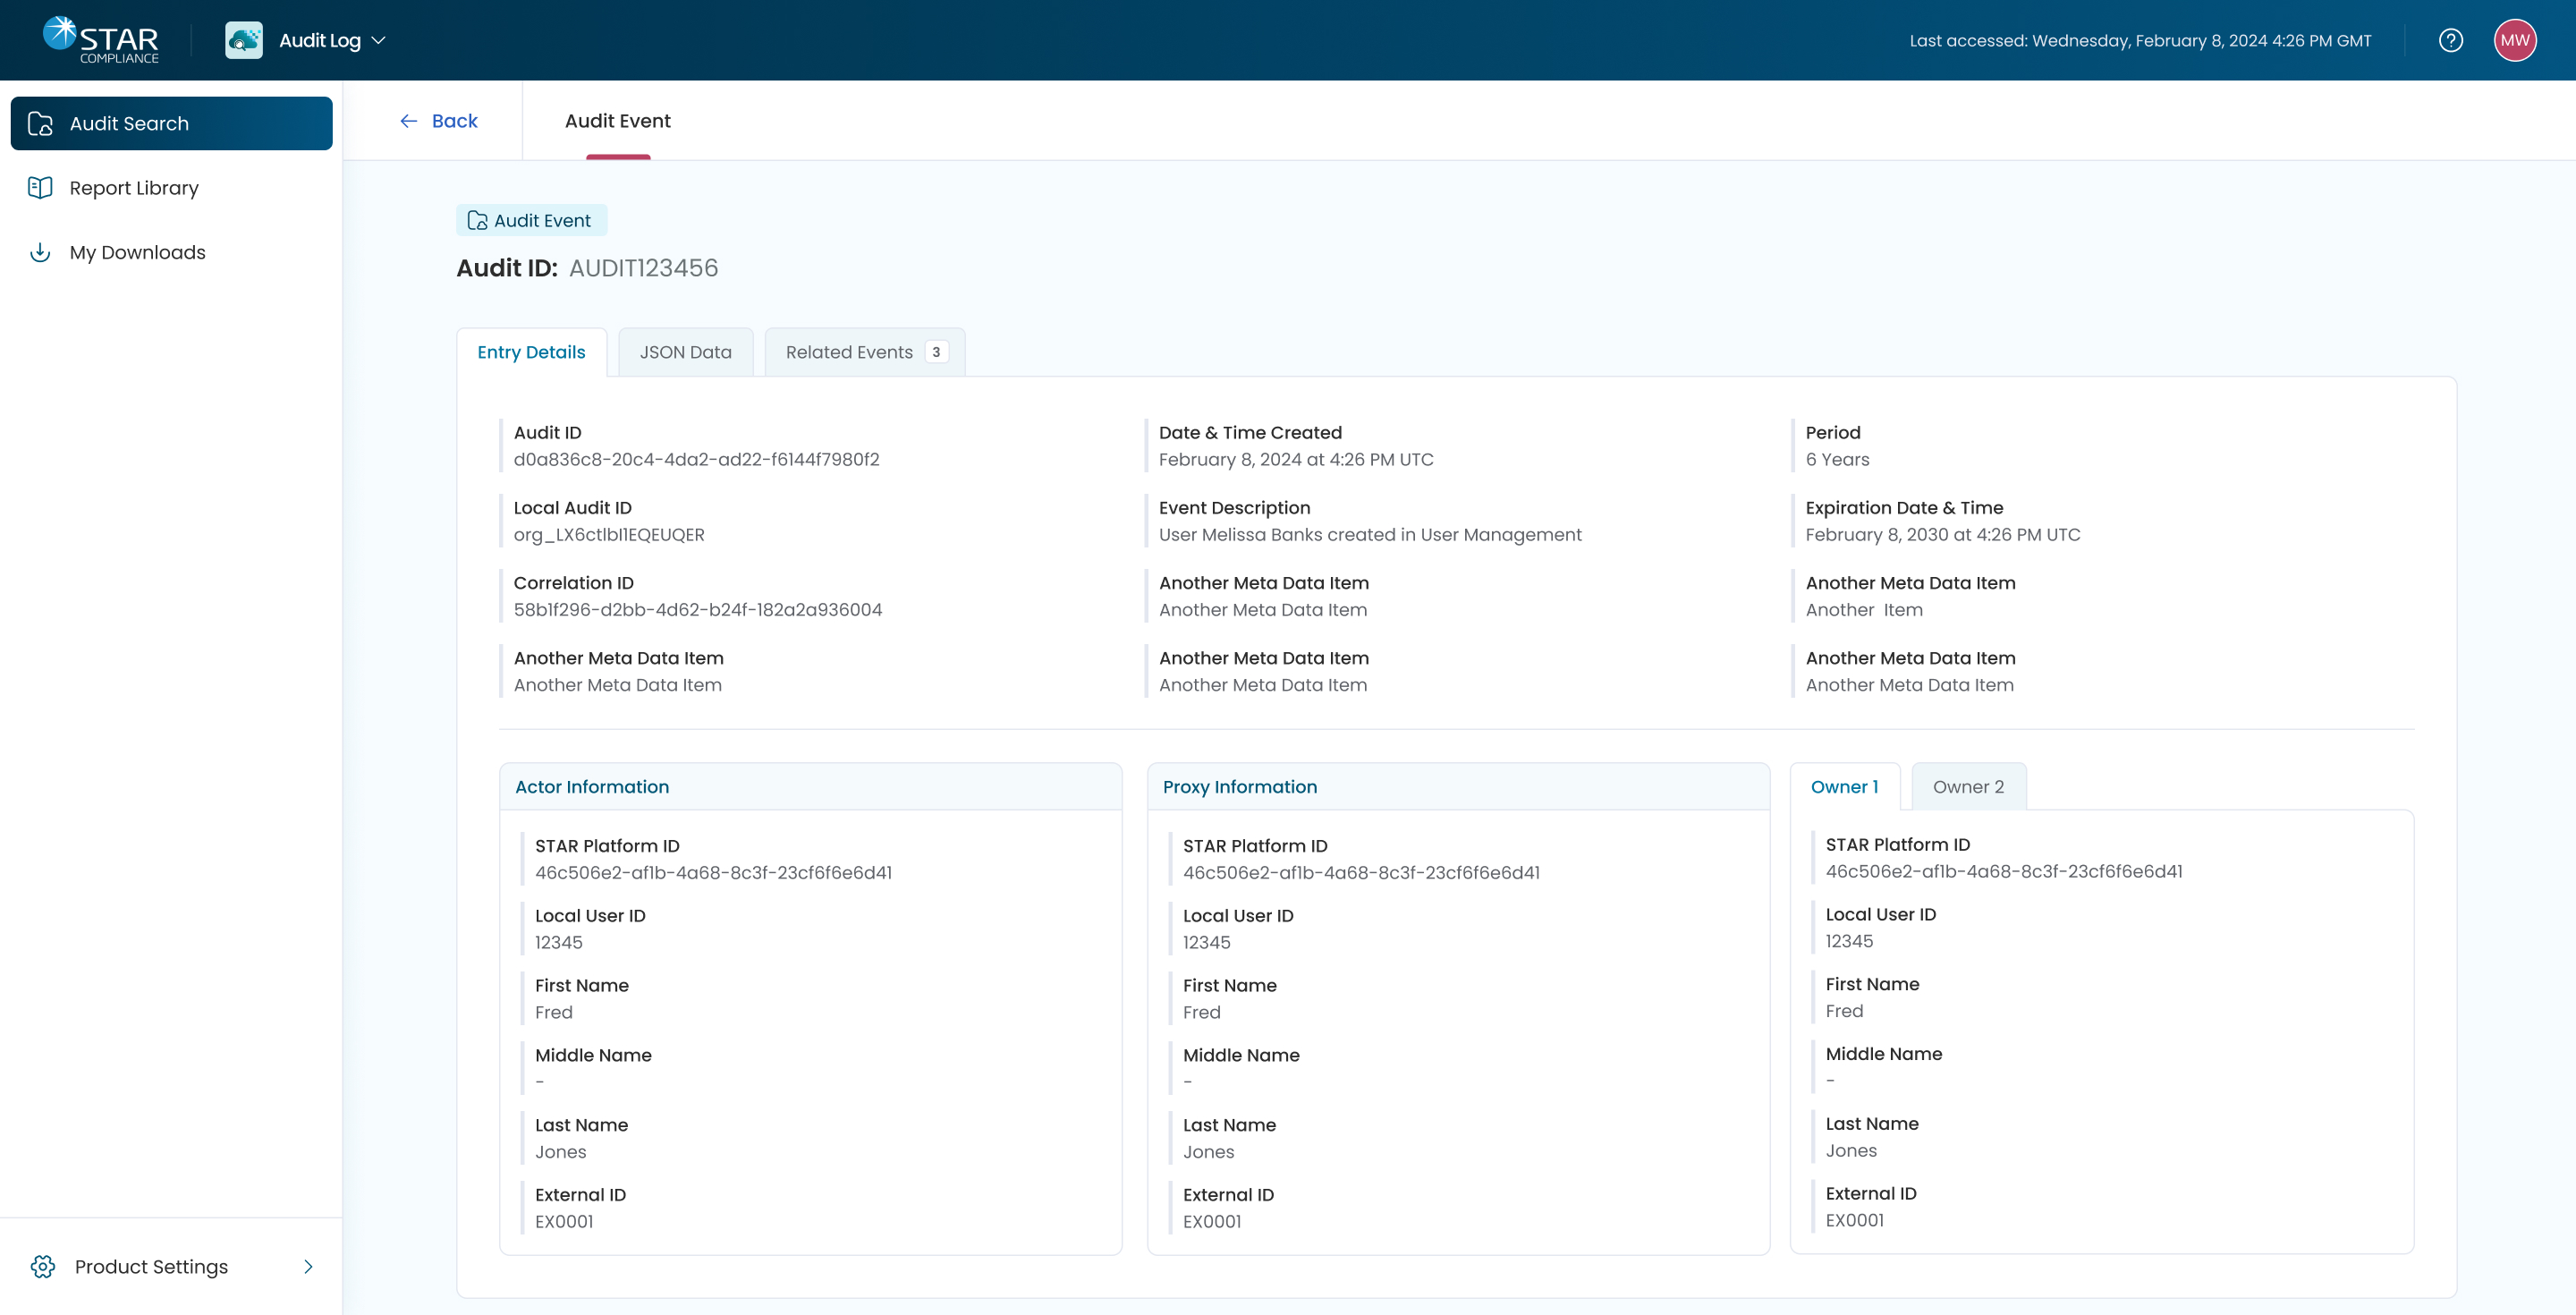Click the Audit Event badge icon
The width and height of the screenshot is (2576, 1315).
click(x=477, y=220)
